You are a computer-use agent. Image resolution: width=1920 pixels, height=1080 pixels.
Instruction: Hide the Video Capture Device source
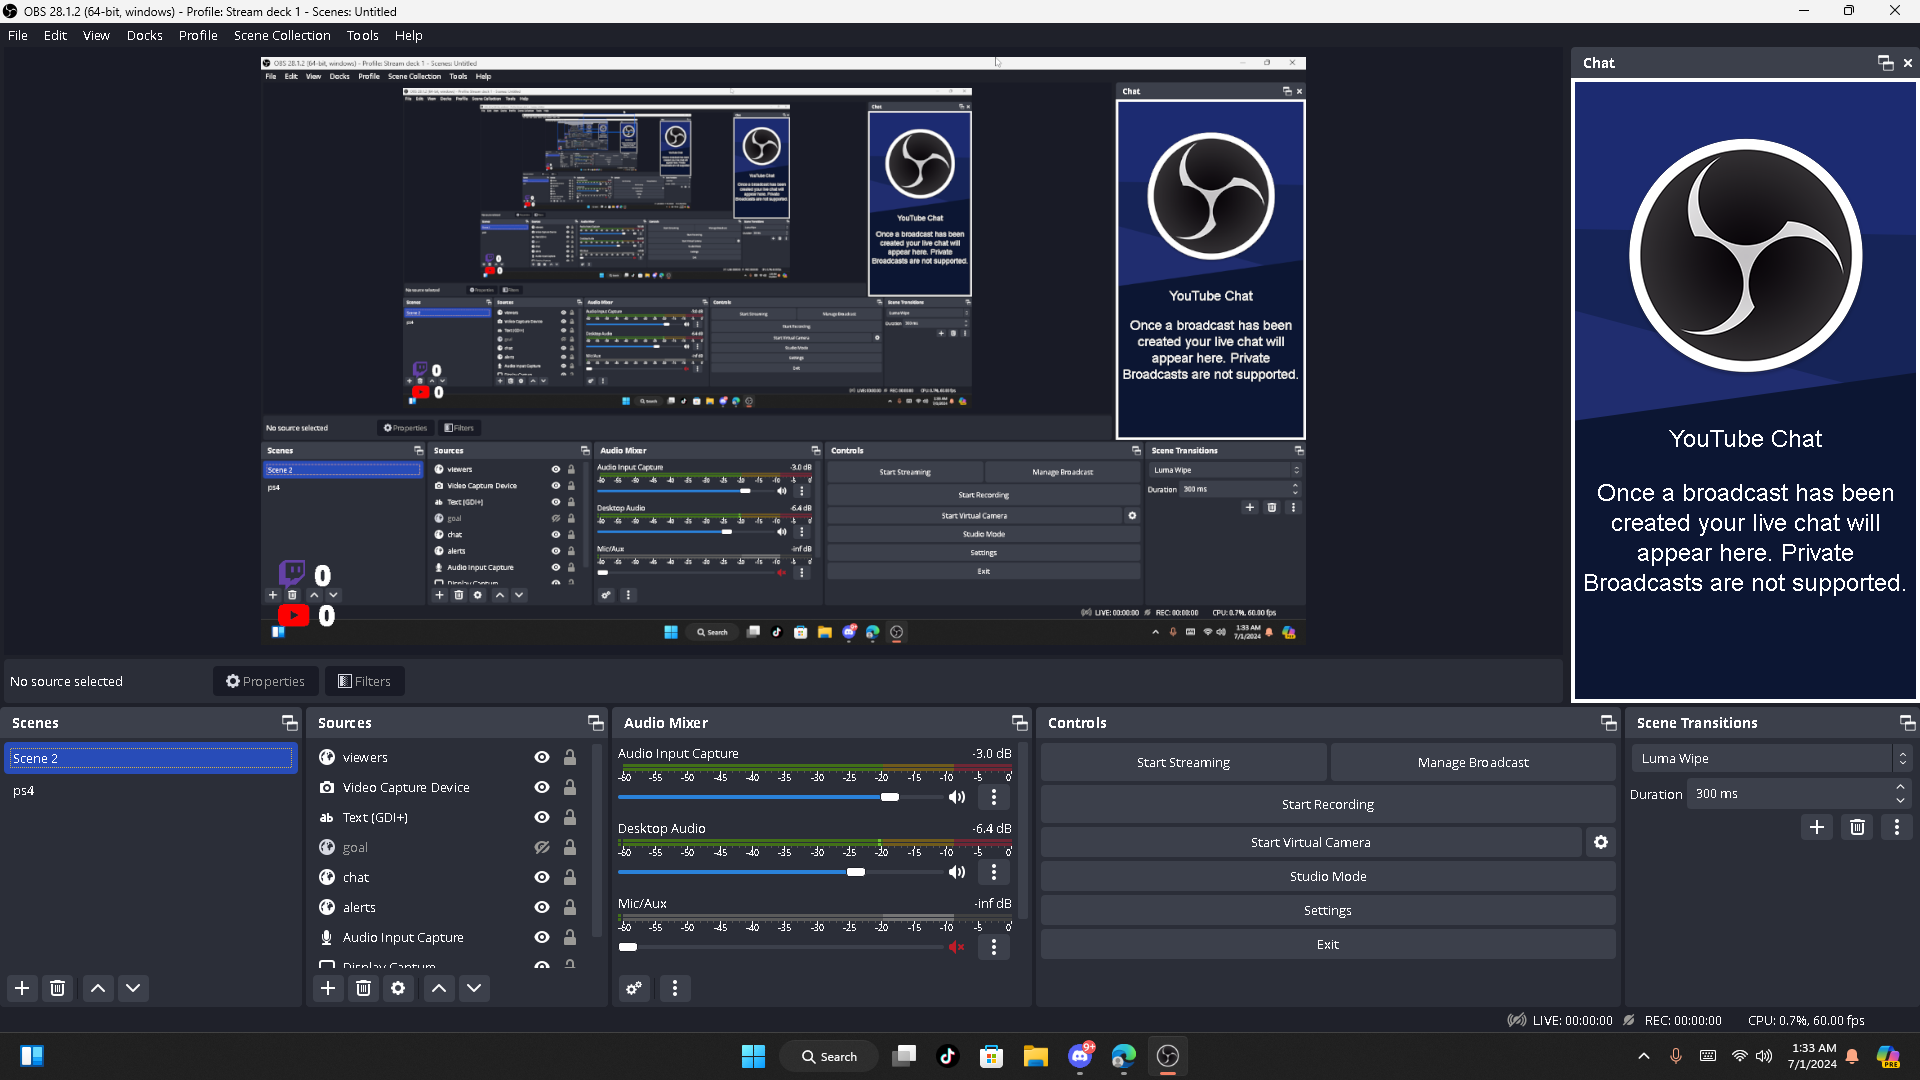542,788
